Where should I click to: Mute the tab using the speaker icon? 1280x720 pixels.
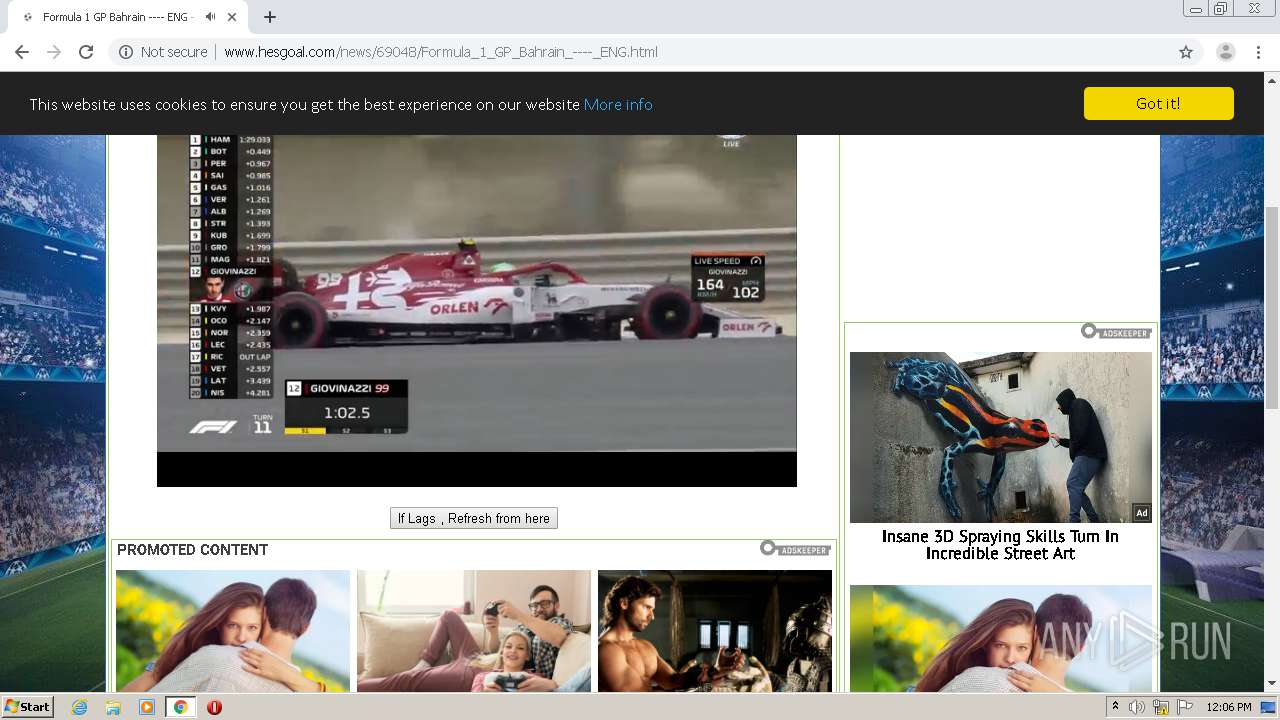click(x=210, y=17)
